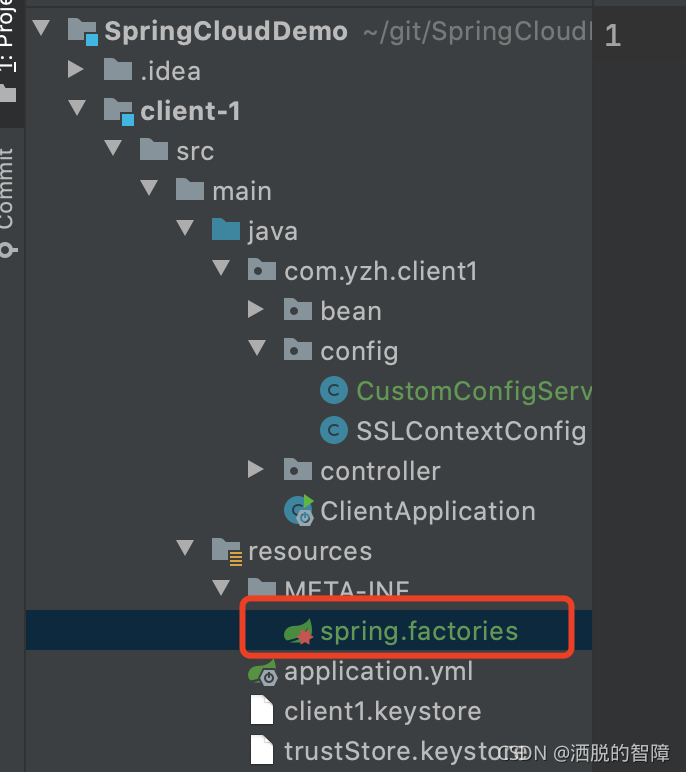The image size is (686, 772).
Task: Click the trustStore.keystore file icon
Action: [x=261, y=749]
